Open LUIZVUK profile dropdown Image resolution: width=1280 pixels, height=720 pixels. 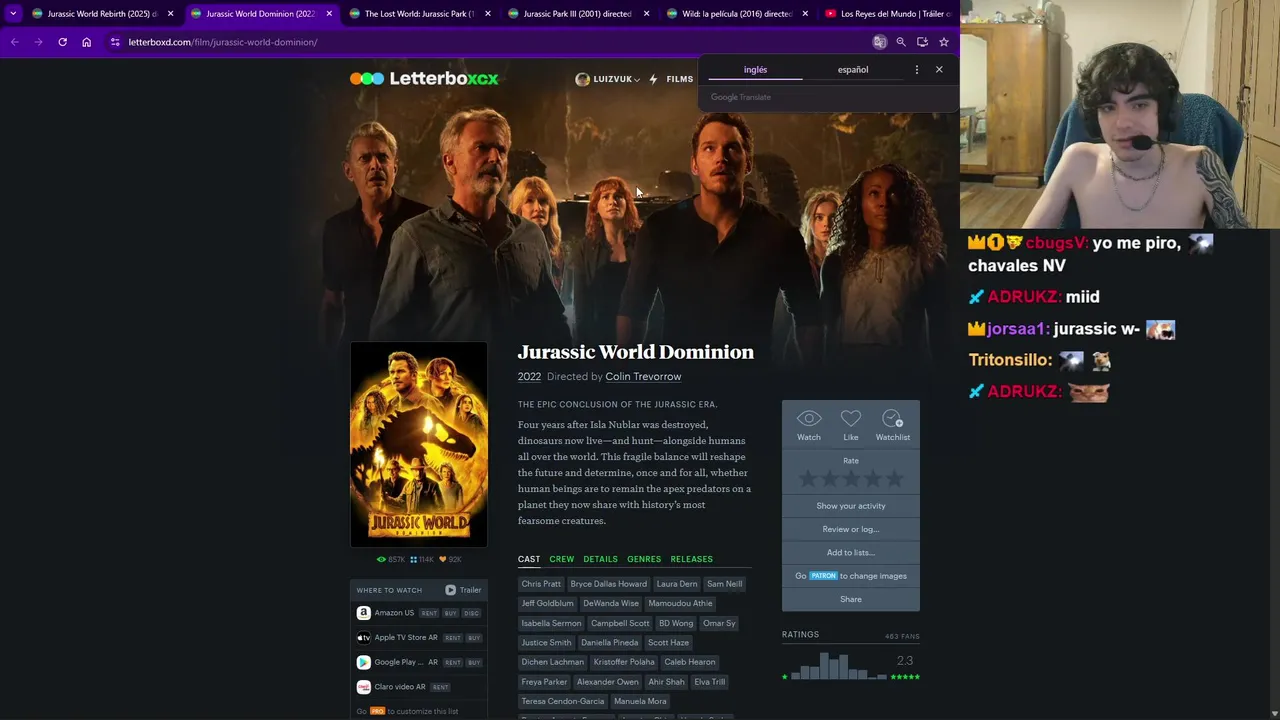tap(608, 79)
